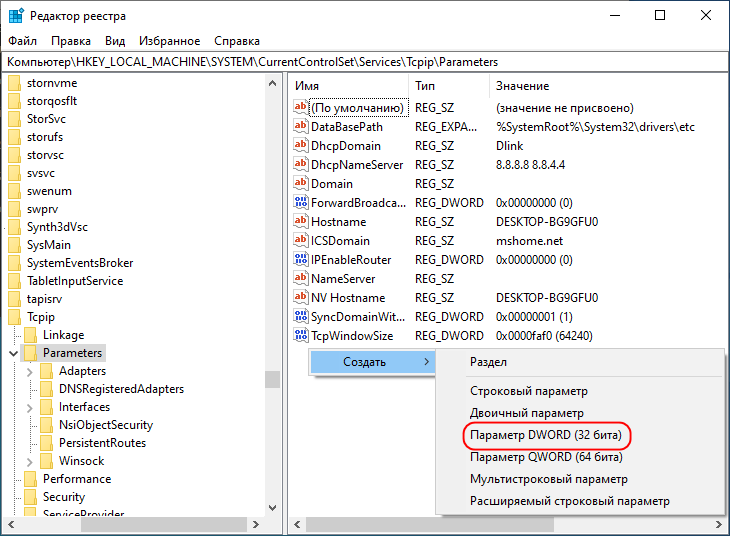Choose Параметр DWORD (32 бита) from submenu
This screenshot has height=536, width=730.
[x=546, y=435]
